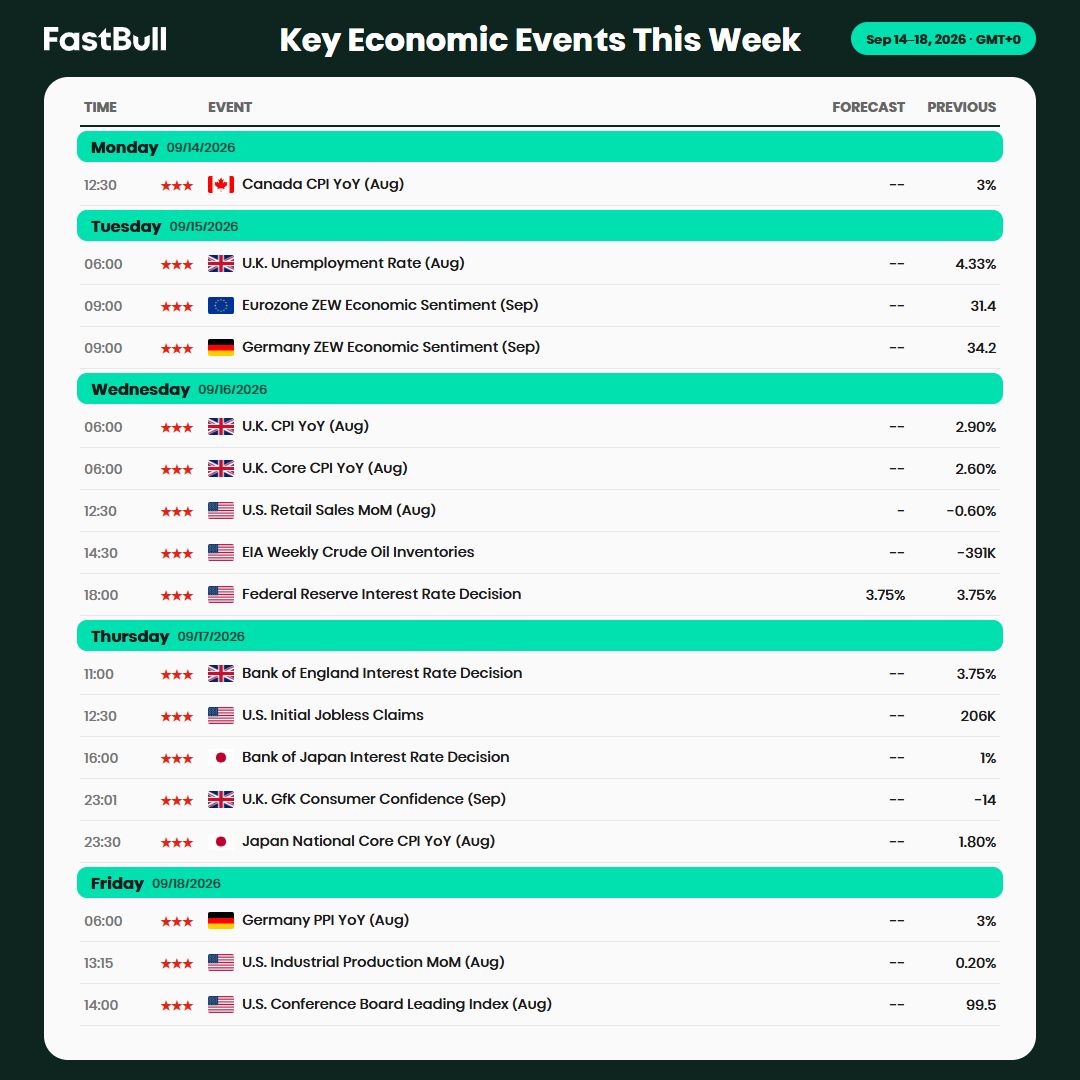Viewport: 1080px width, 1080px height.
Task: Click the Canada flag icon beside CPI YoY
Action: coord(220,185)
